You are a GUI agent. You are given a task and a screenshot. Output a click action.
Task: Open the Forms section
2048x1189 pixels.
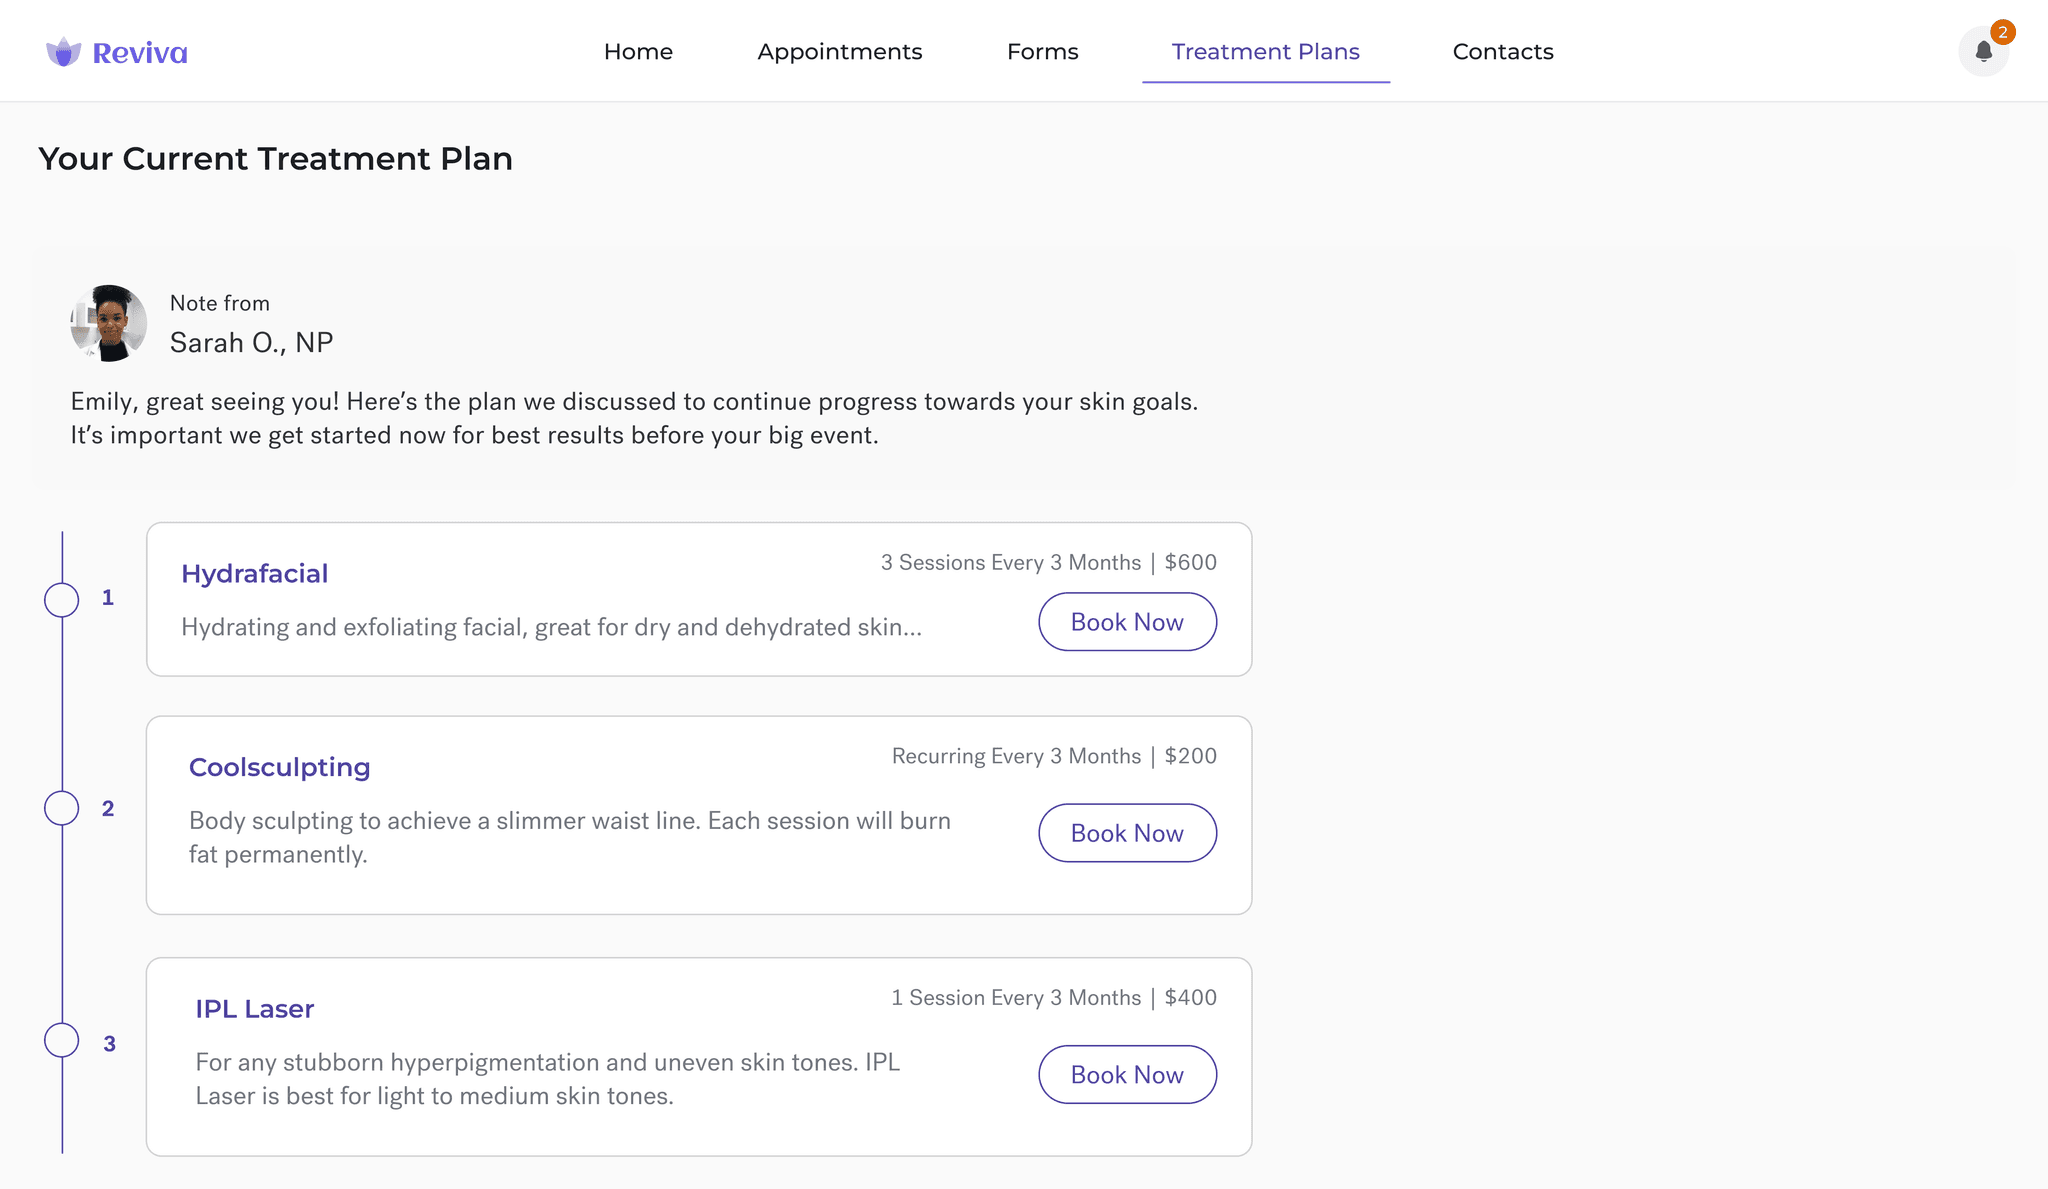[x=1042, y=51]
